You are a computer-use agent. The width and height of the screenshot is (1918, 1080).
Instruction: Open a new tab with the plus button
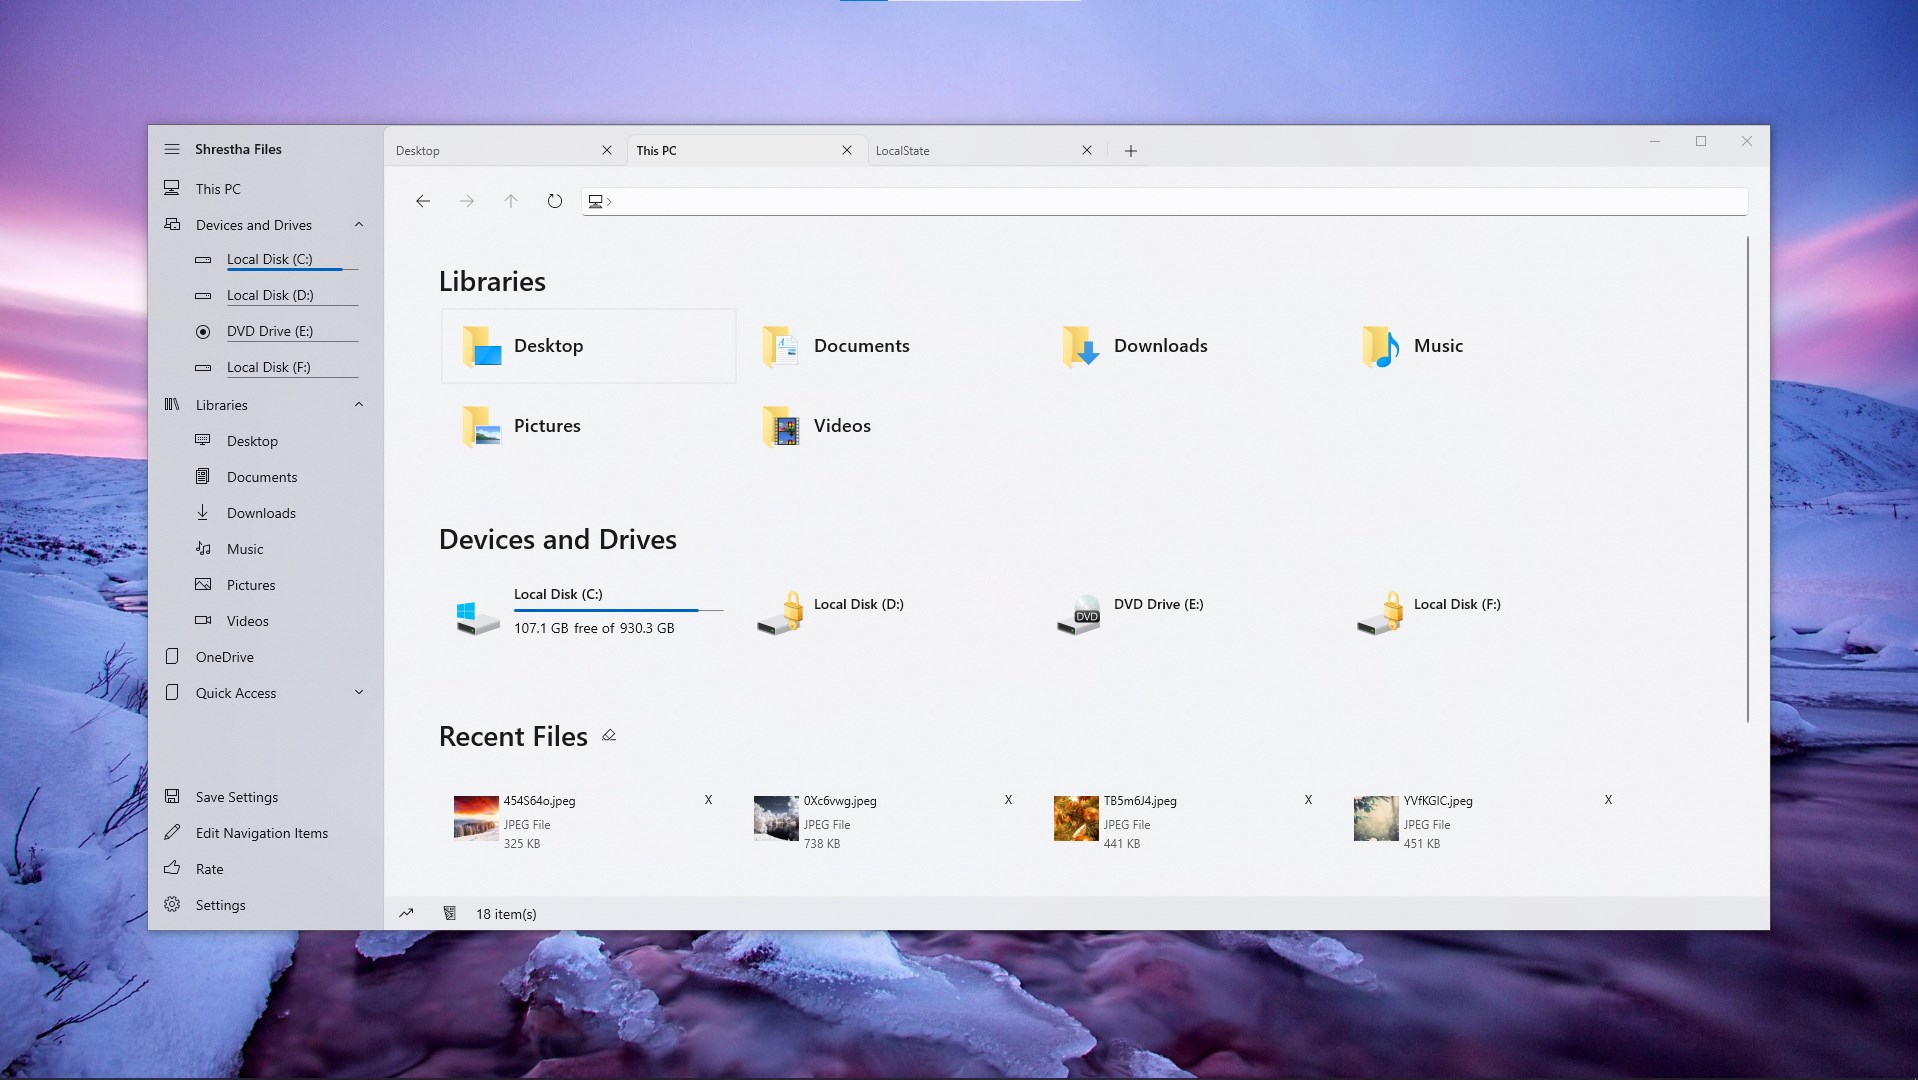tap(1130, 150)
